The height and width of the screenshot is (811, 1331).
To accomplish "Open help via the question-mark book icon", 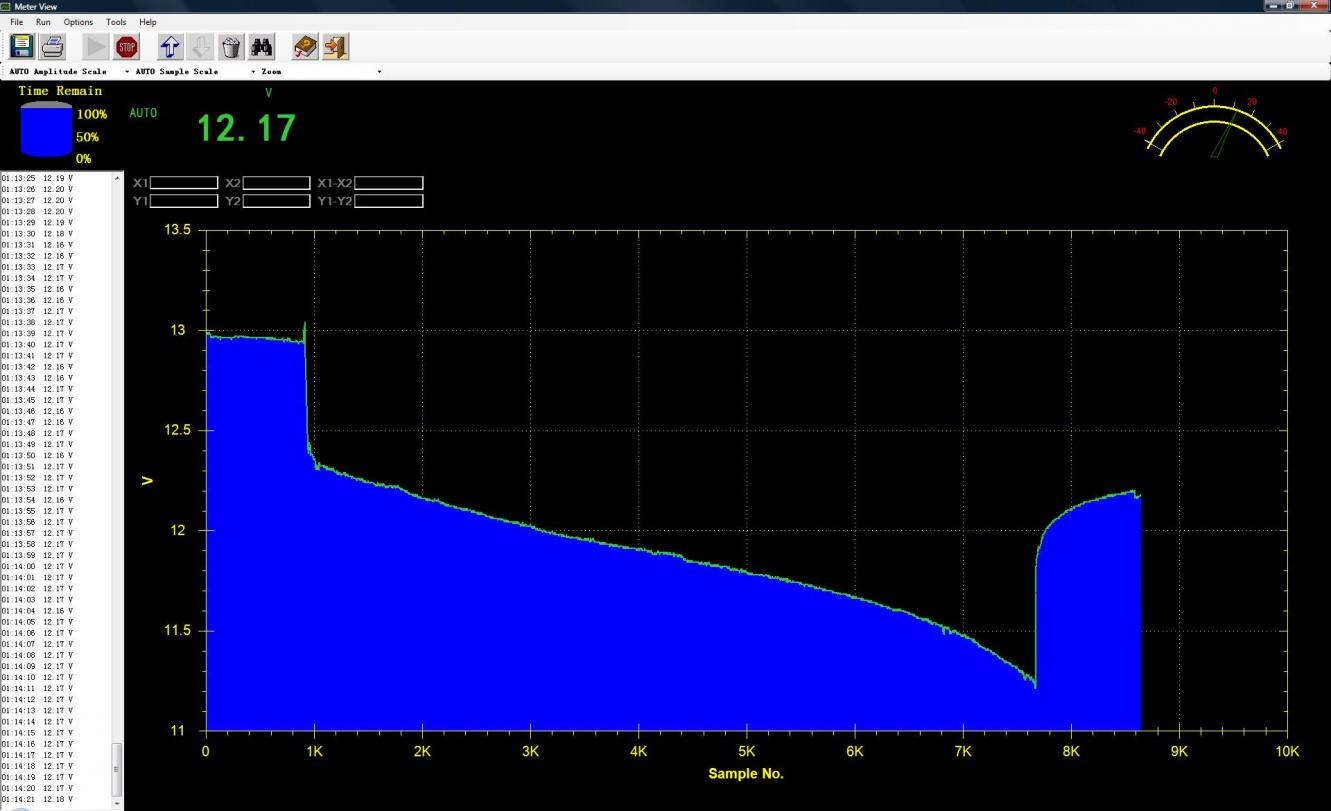I will [305, 46].
